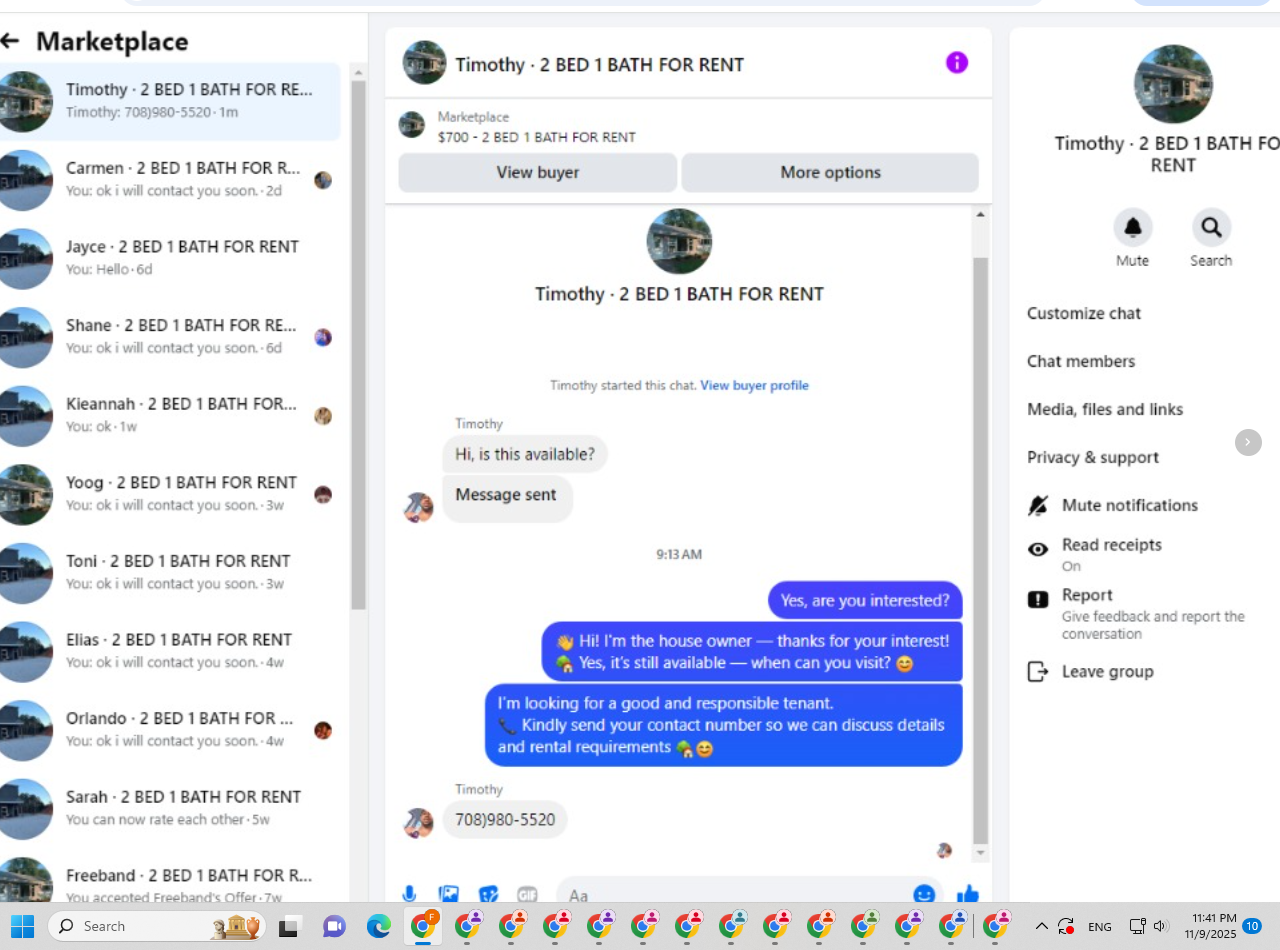The image size is (1280, 950).
Task: Open the Jayce conversation
Action: tap(170, 258)
